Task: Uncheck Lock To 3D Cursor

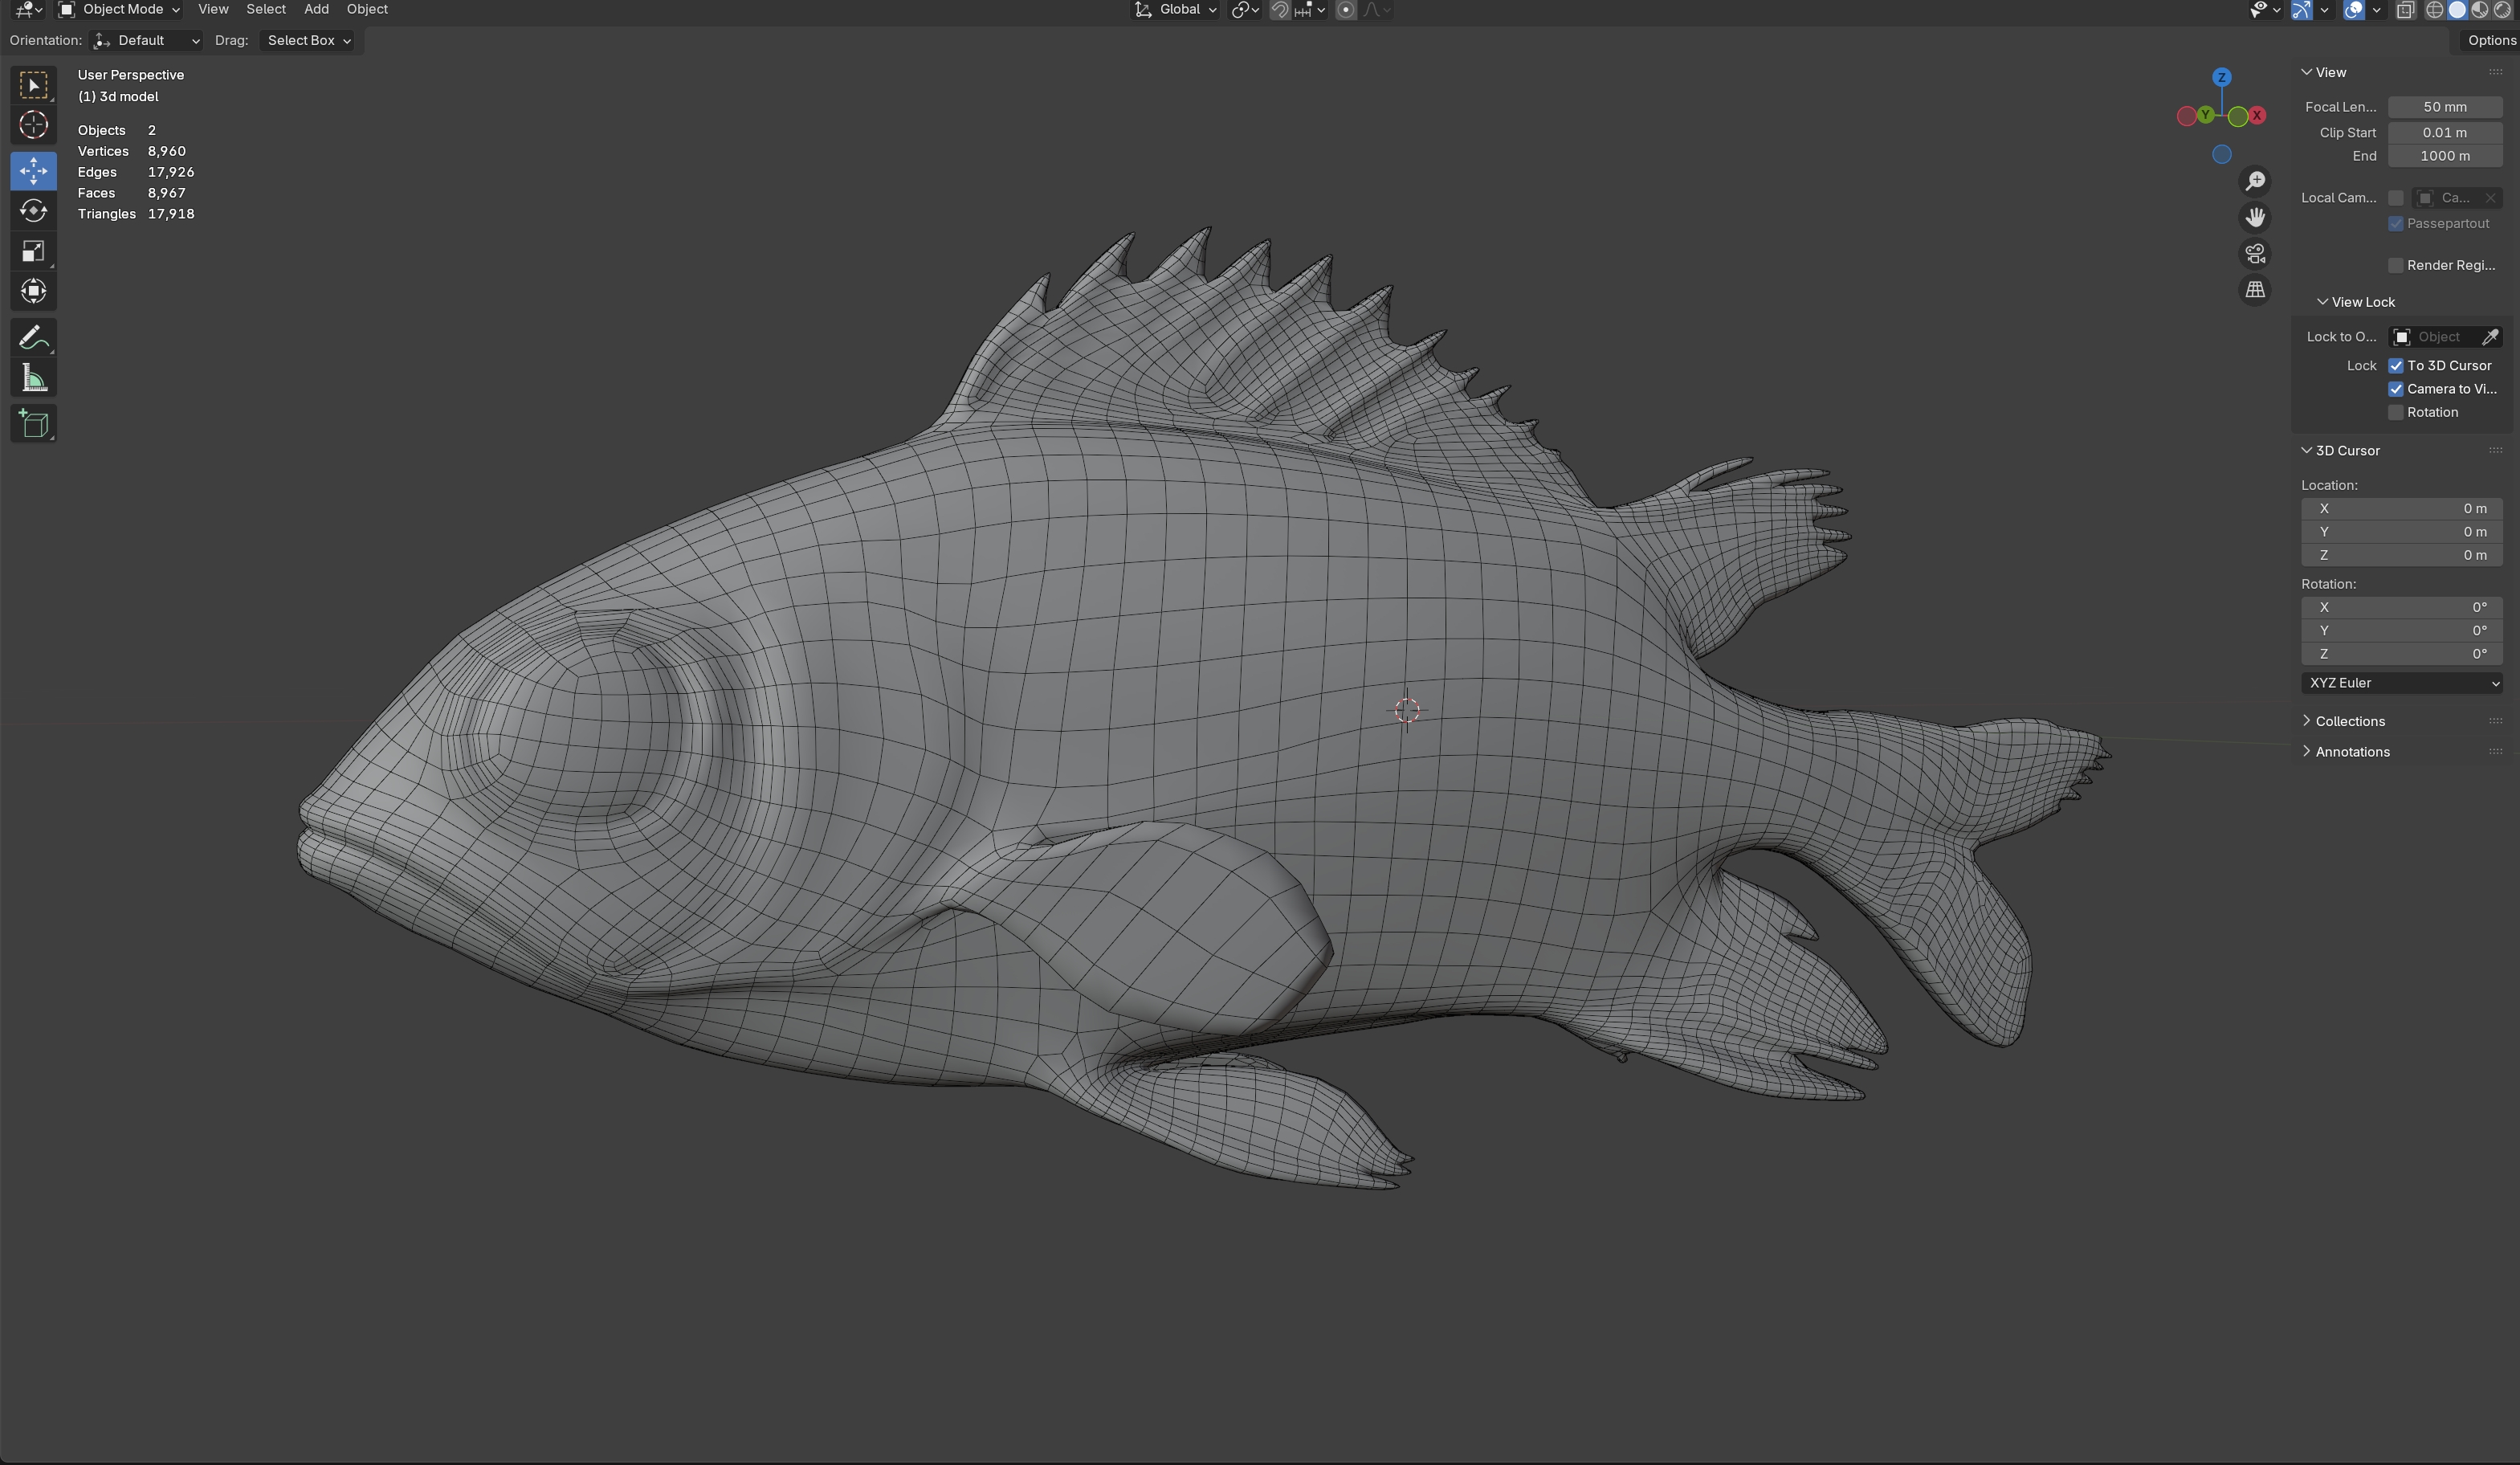Action: coord(2395,366)
